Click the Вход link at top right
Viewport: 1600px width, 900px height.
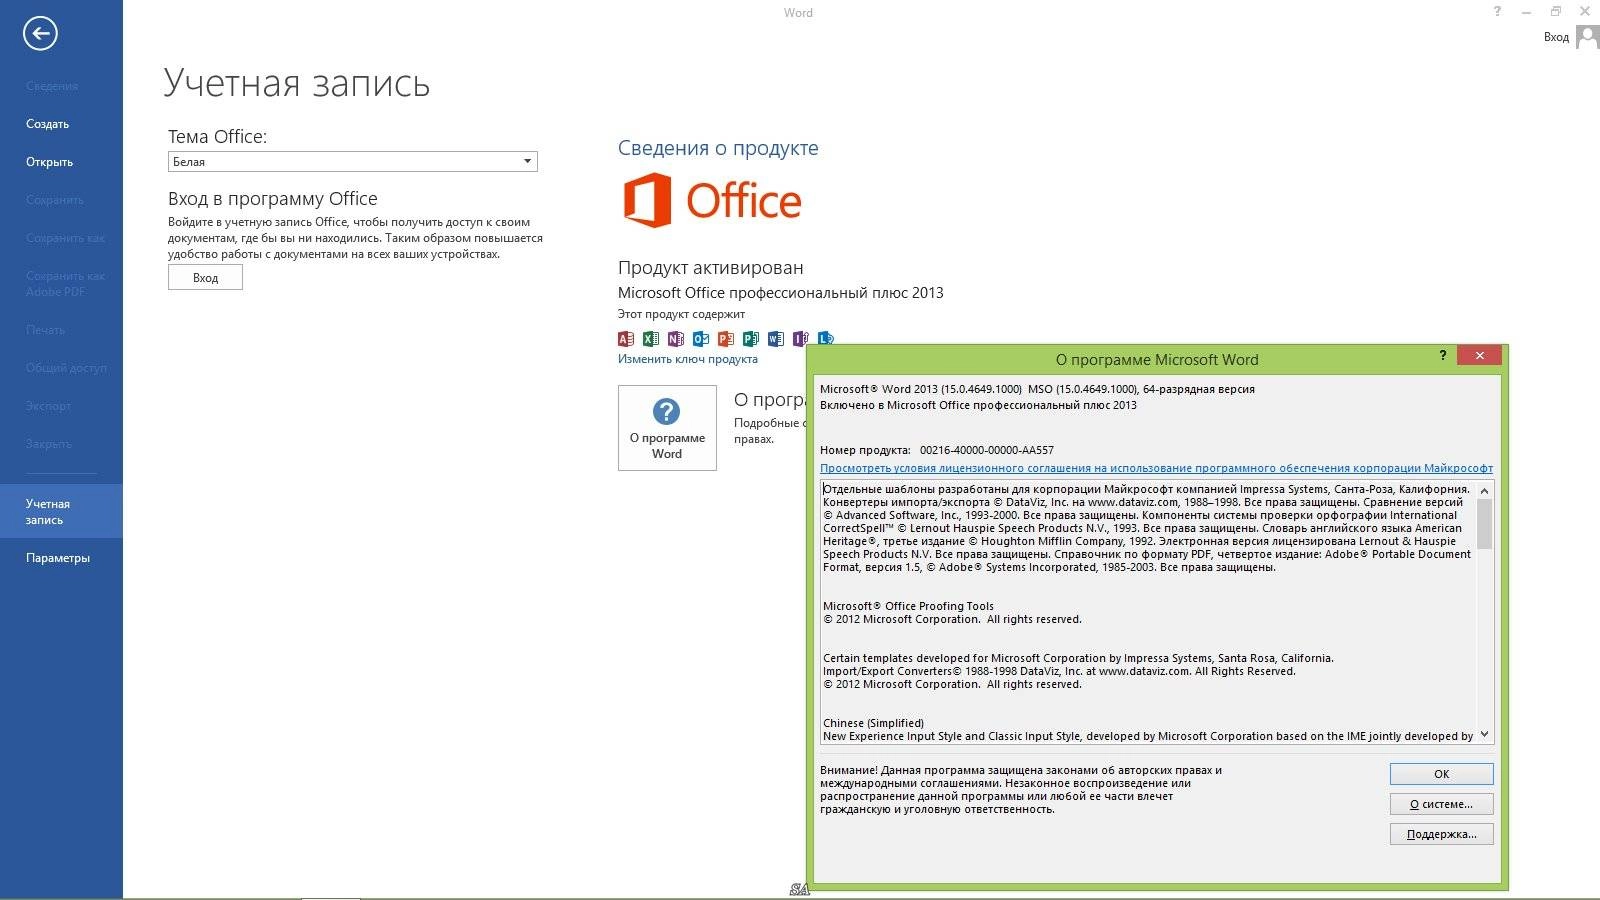coord(1556,37)
